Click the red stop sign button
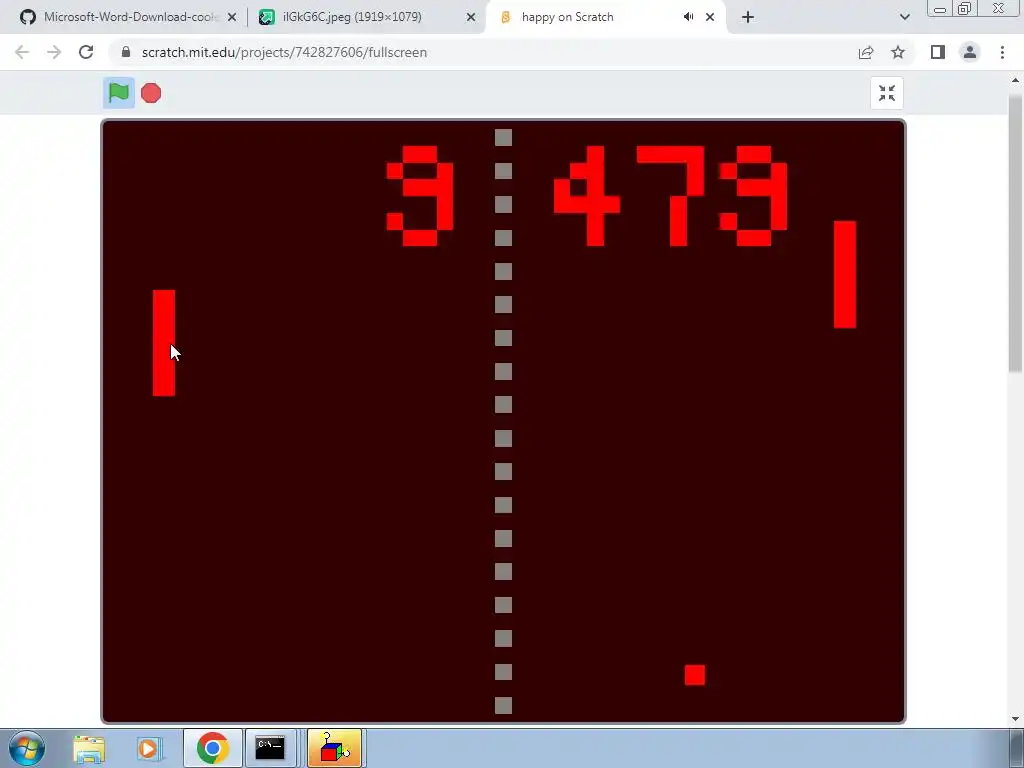The width and height of the screenshot is (1024, 768). coord(151,93)
